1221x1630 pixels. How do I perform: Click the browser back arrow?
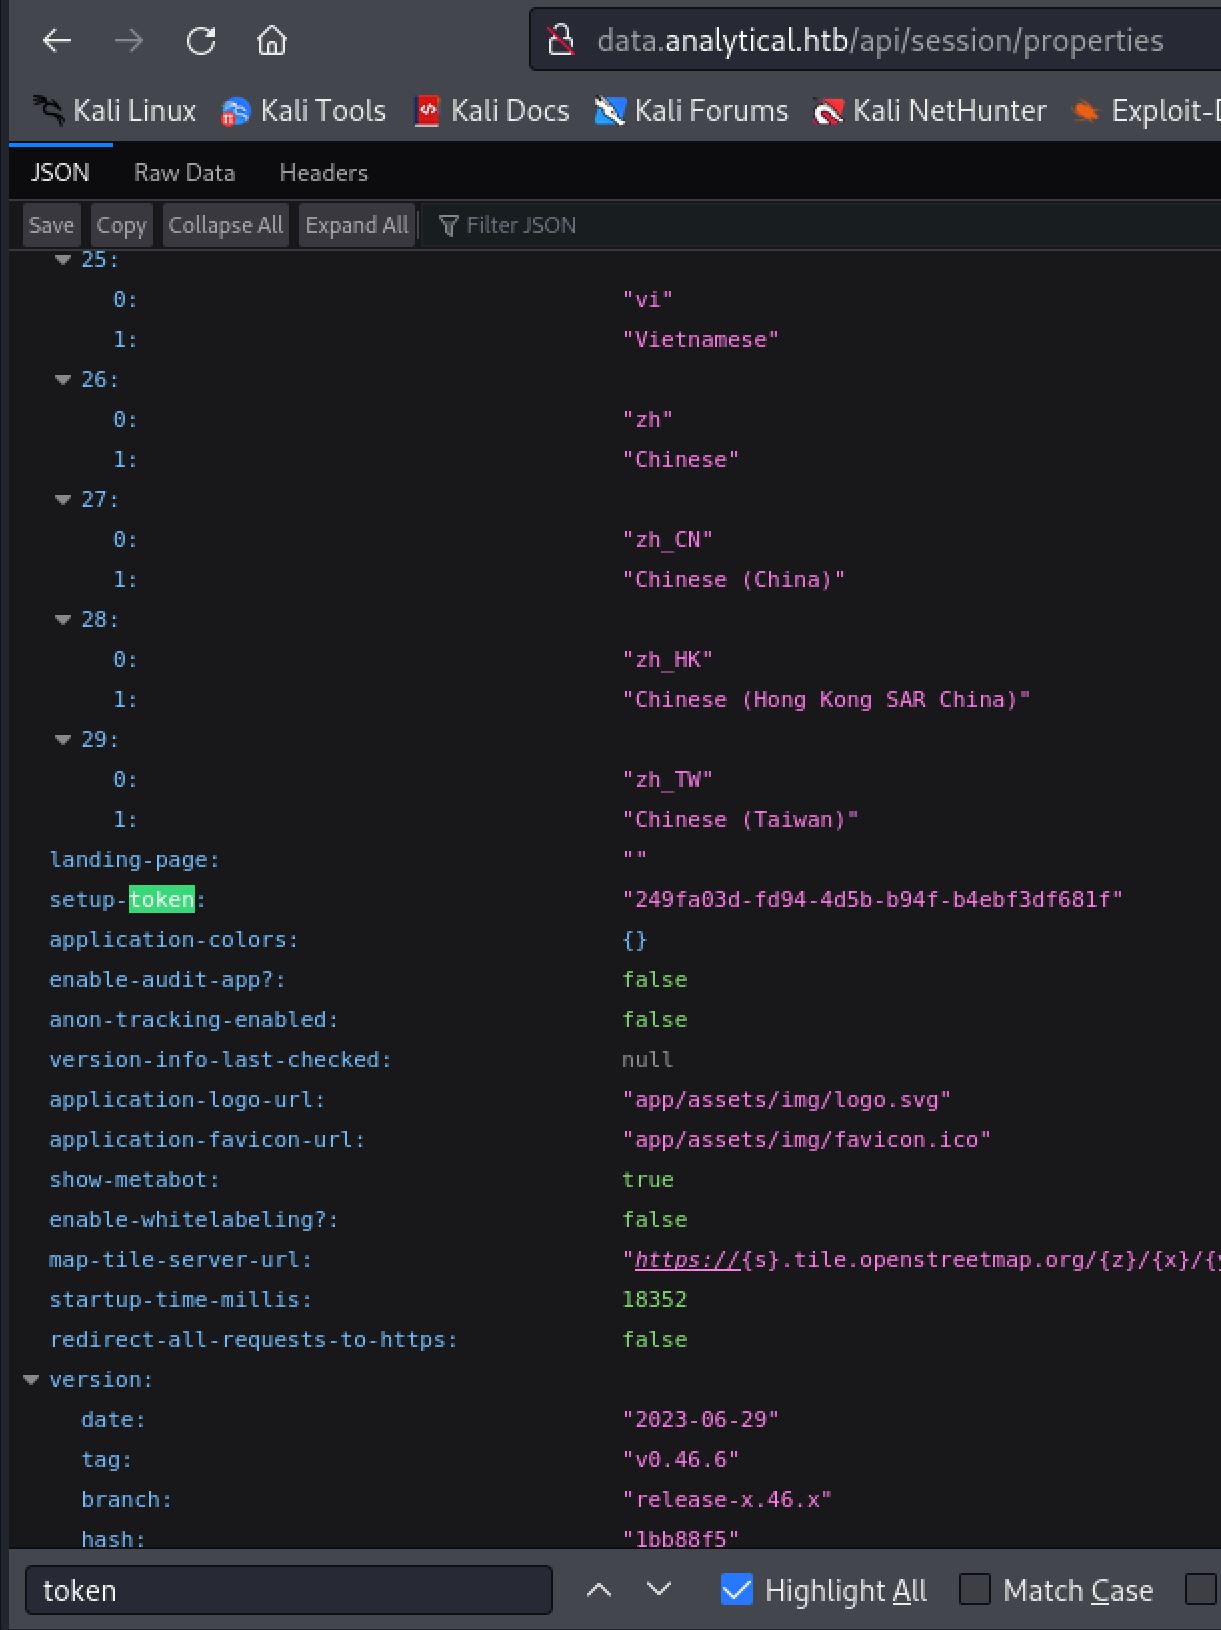coord(57,41)
